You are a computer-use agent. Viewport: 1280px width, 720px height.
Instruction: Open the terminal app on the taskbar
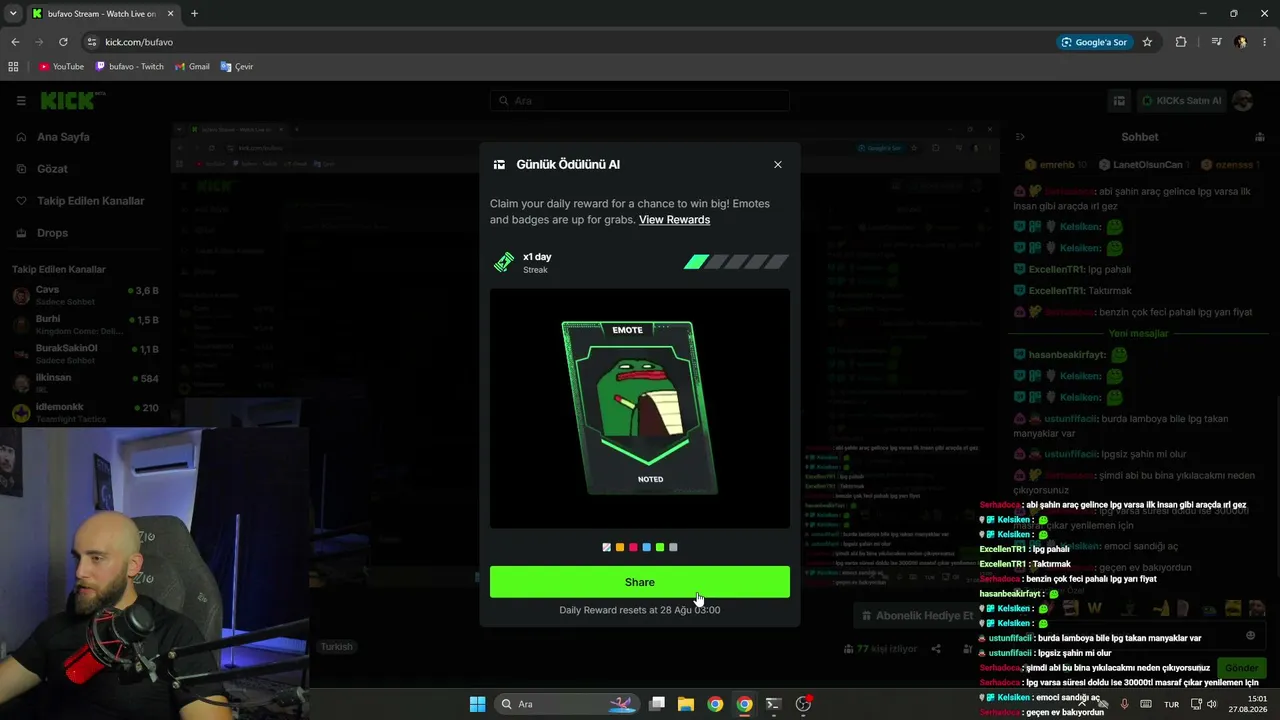click(x=773, y=704)
